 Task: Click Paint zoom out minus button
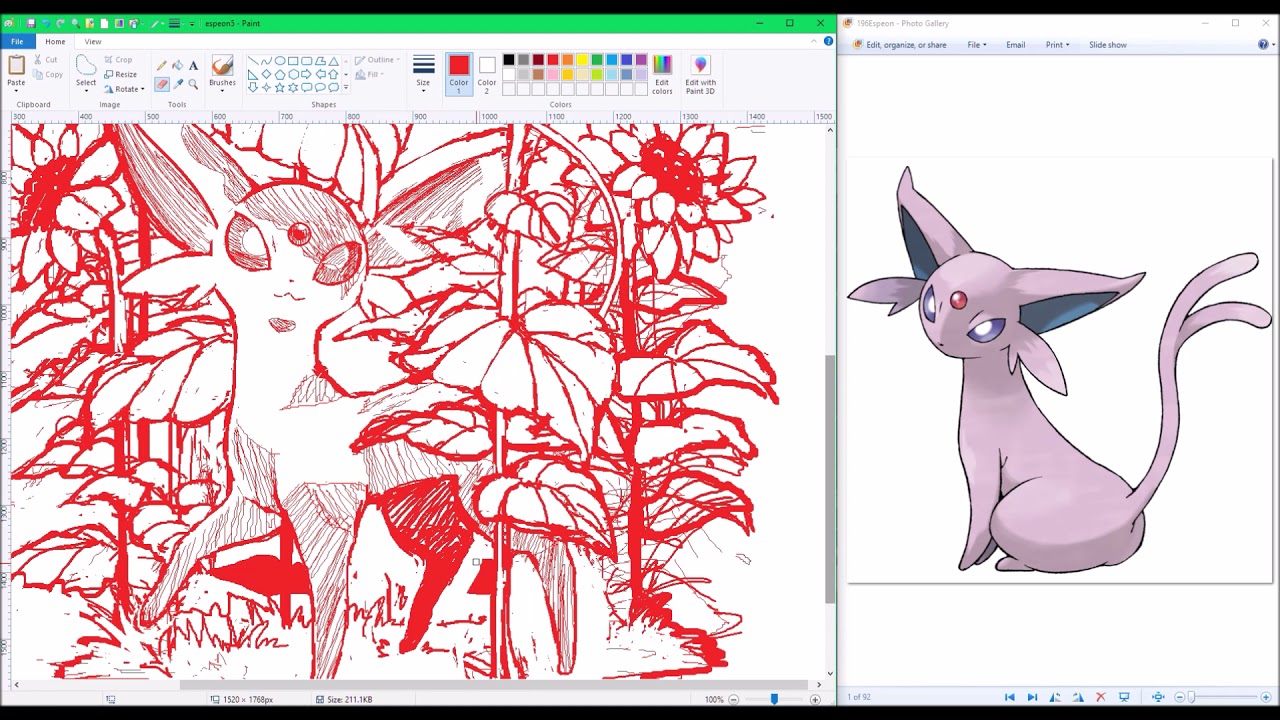[x=733, y=699]
